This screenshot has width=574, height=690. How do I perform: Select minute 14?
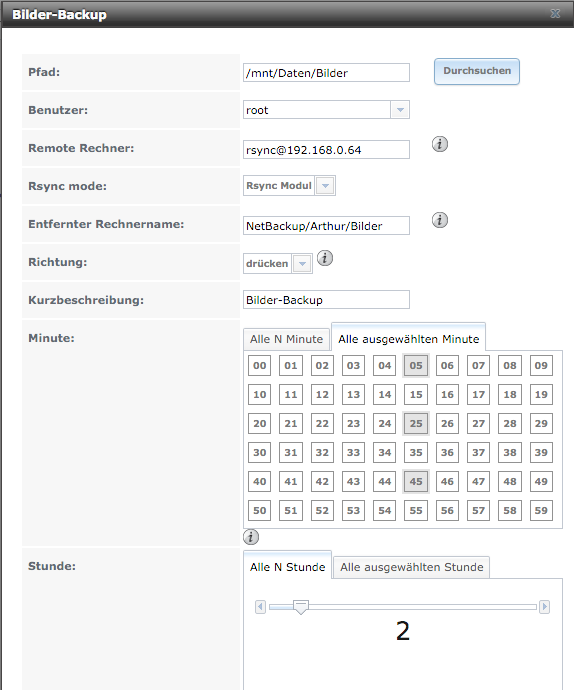coord(384,394)
